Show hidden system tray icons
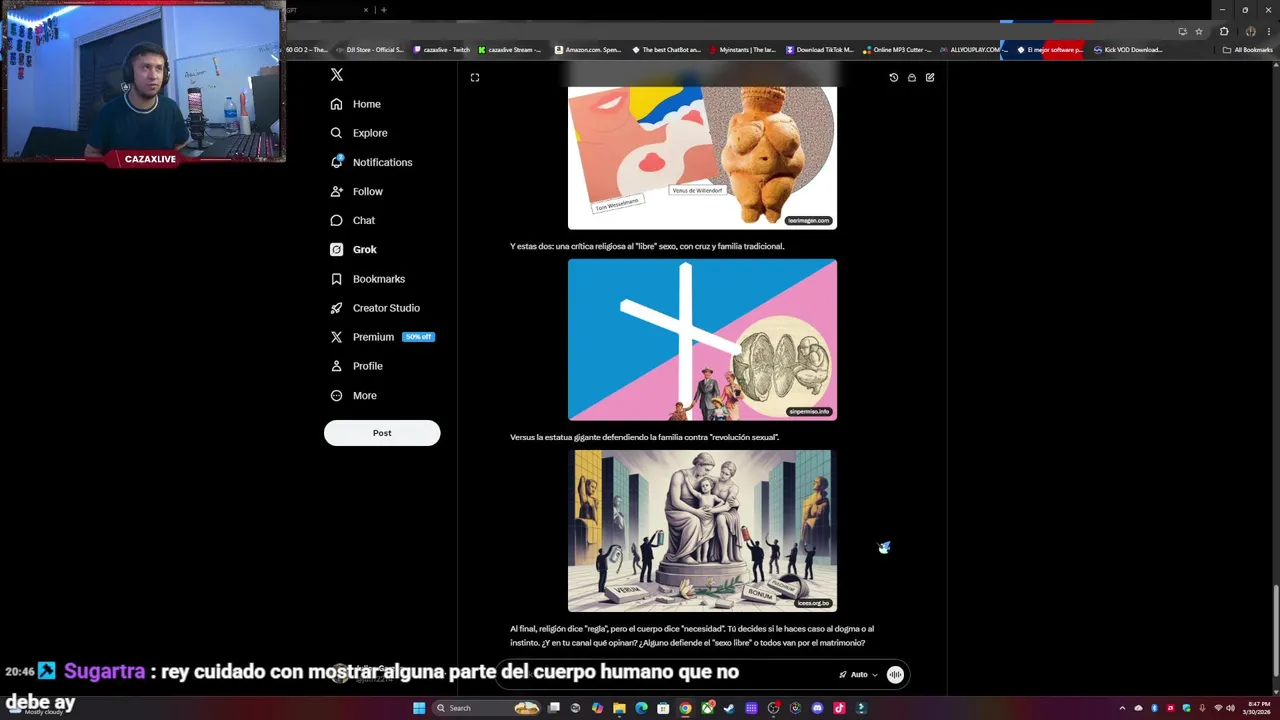Screen dimensions: 1280x720 click(x=1122, y=708)
